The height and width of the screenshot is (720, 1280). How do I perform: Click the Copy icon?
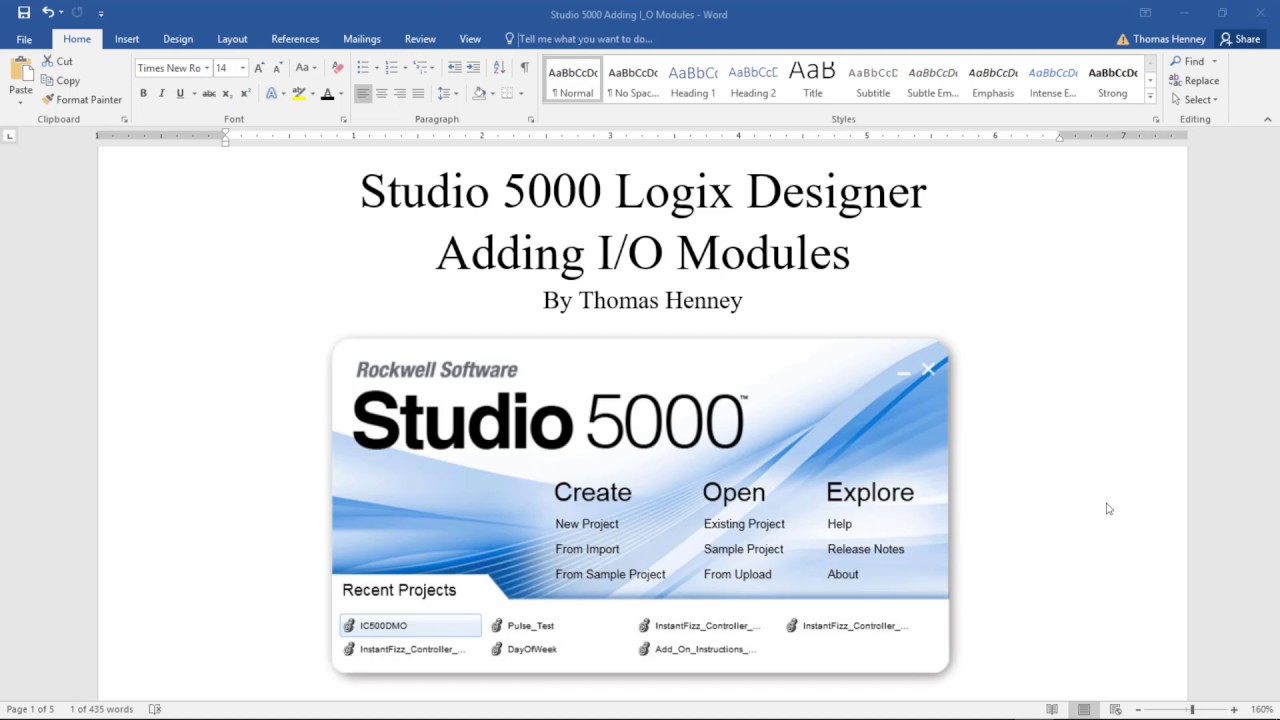pyautogui.click(x=47, y=80)
